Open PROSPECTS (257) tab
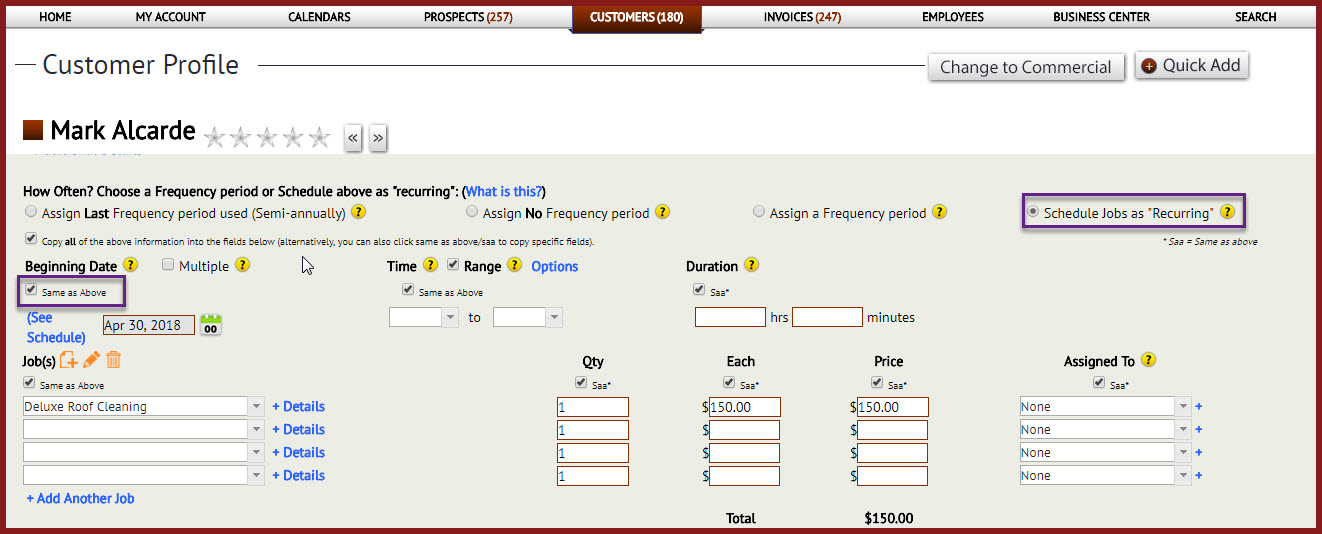 [x=468, y=17]
